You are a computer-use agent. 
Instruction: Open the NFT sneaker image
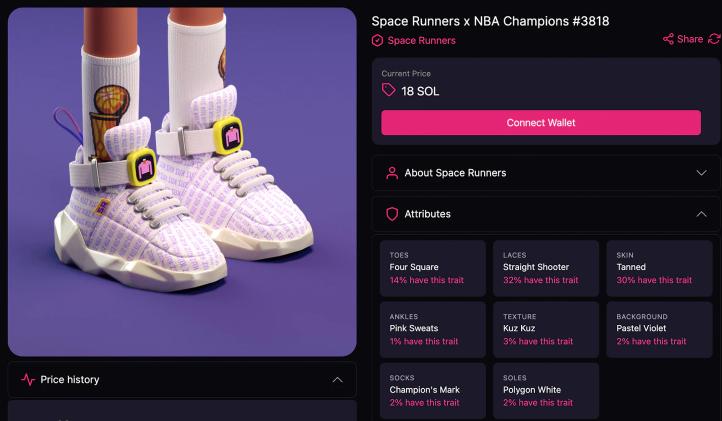click(182, 182)
